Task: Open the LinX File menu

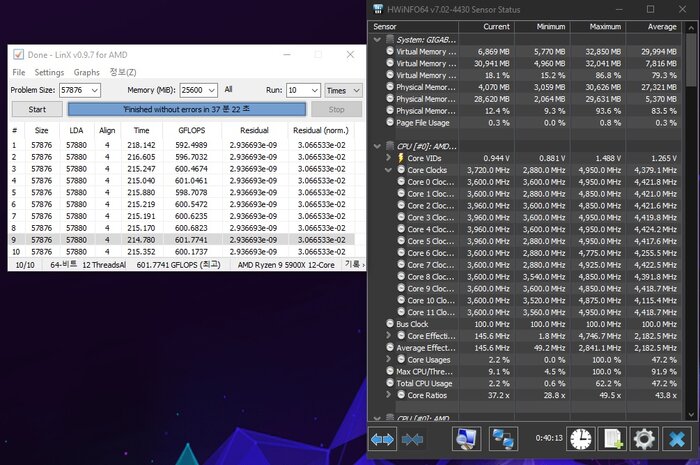Action: (x=19, y=72)
